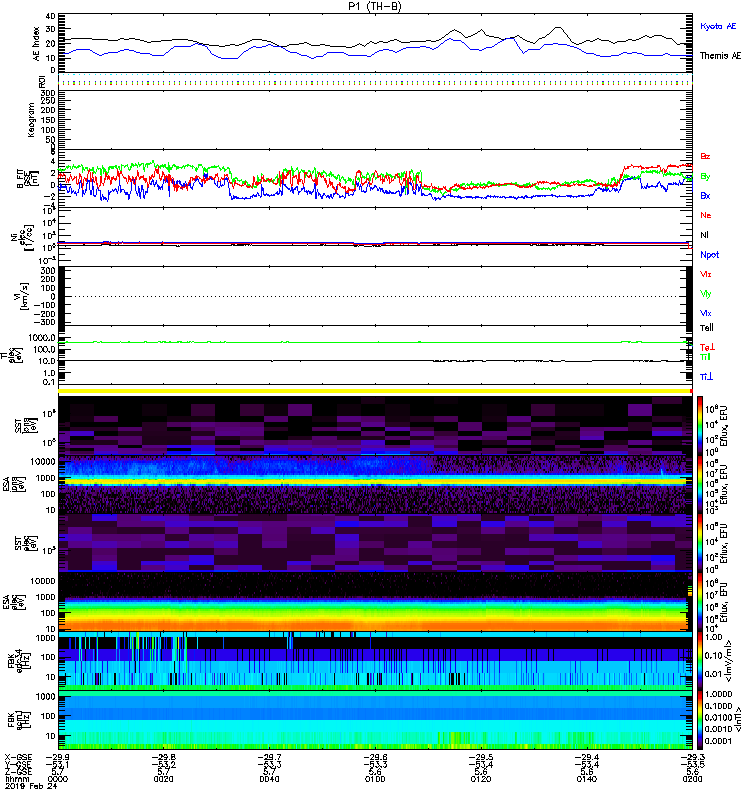Click the AE Index axis label
Screen dimensions: 750x800
(x=36, y=44)
